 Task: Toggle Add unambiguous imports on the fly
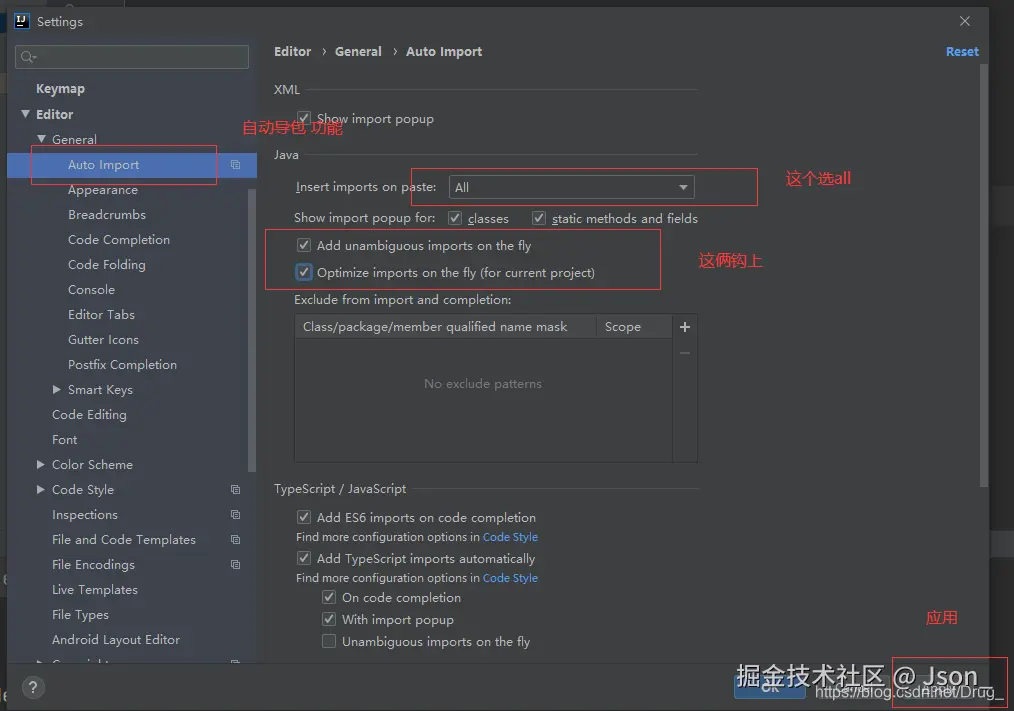click(x=304, y=246)
